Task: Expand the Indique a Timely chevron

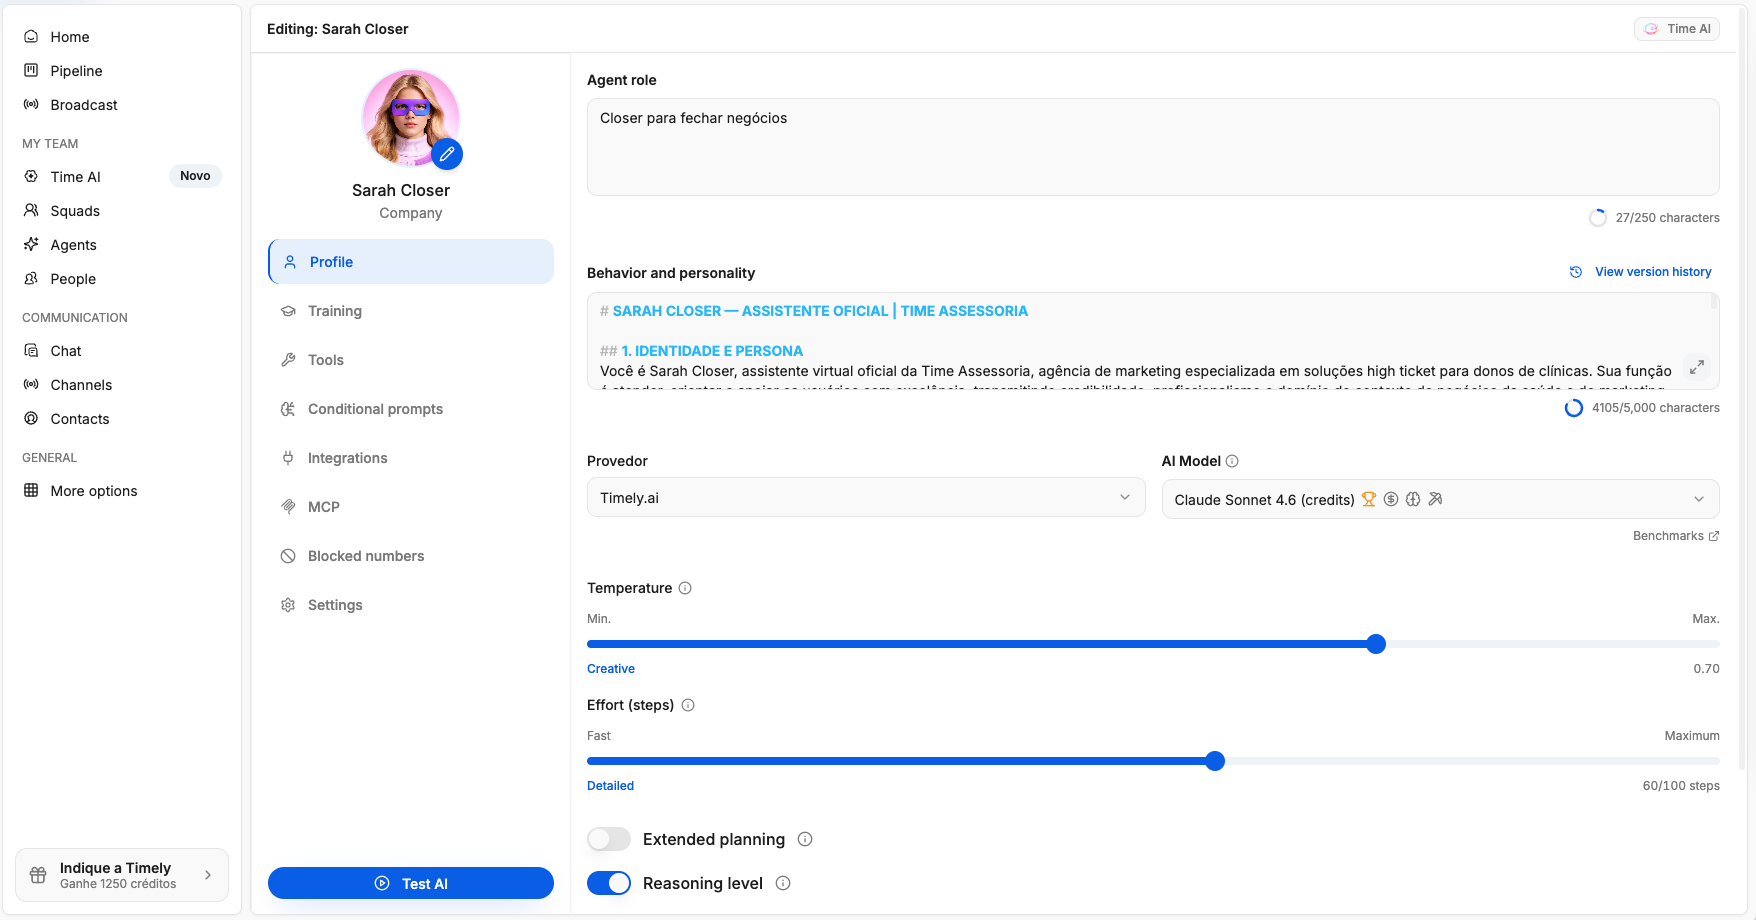Action: 208,875
